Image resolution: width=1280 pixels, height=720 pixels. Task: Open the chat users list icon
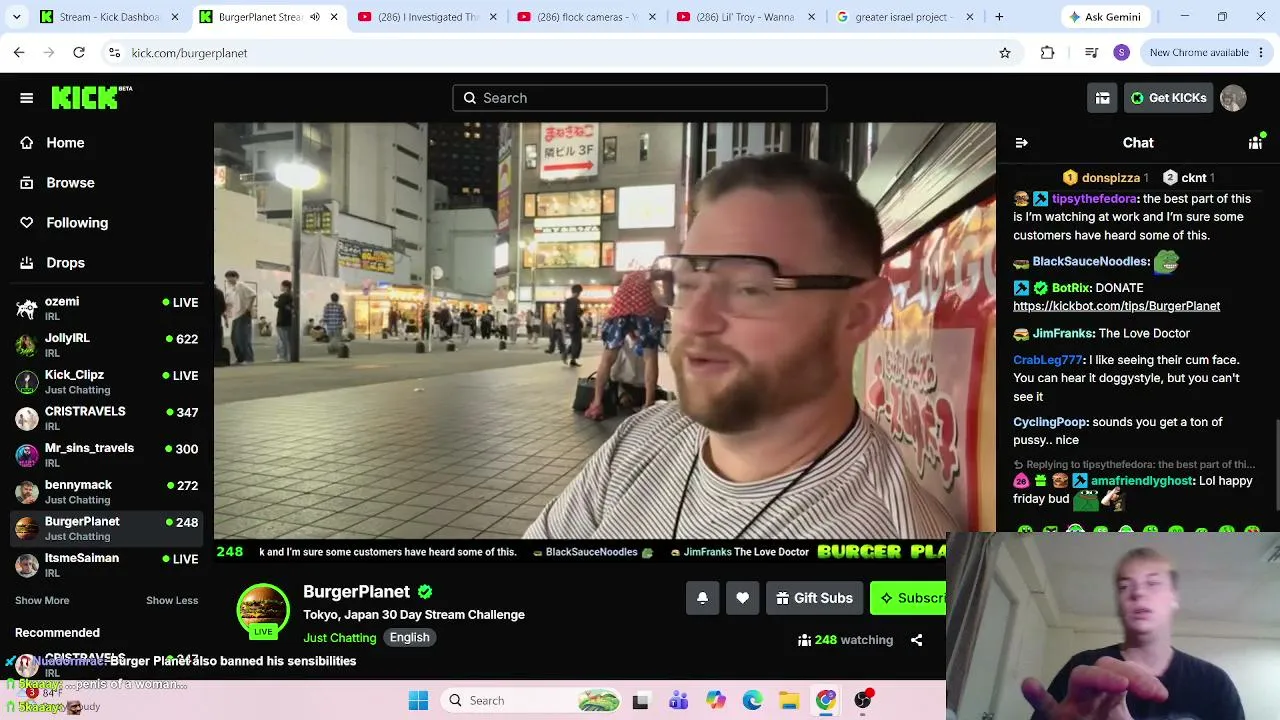pos(1255,143)
